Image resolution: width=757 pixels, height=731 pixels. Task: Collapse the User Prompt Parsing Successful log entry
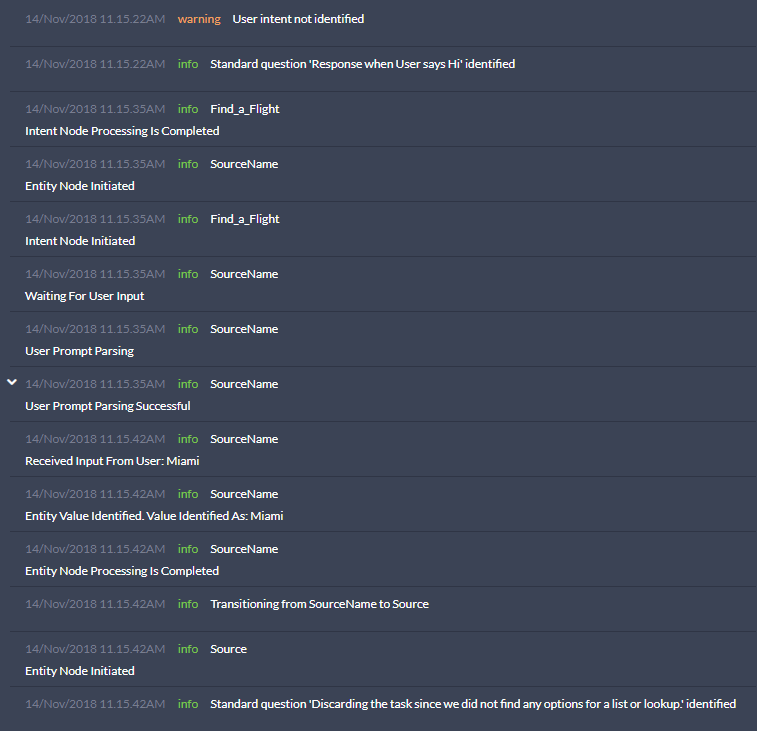point(12,382)
